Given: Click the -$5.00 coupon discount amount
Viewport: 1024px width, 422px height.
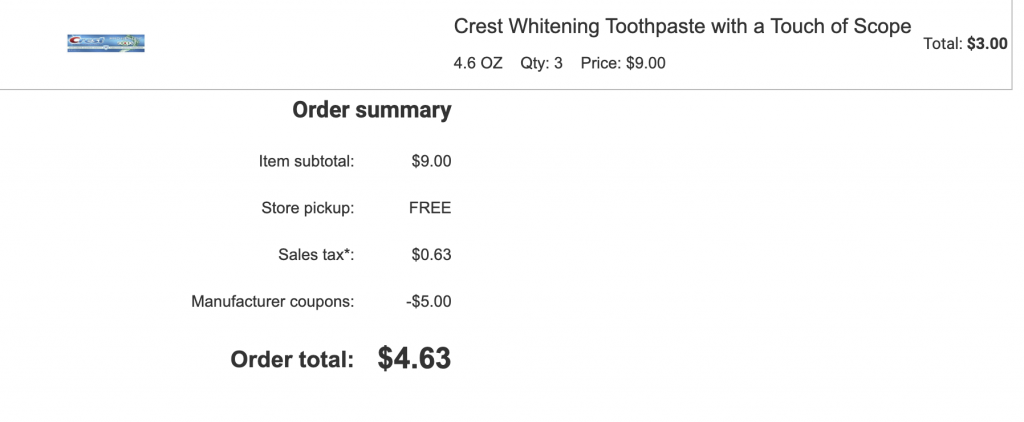Looking at the screenshot, I should tap(429, 301).
